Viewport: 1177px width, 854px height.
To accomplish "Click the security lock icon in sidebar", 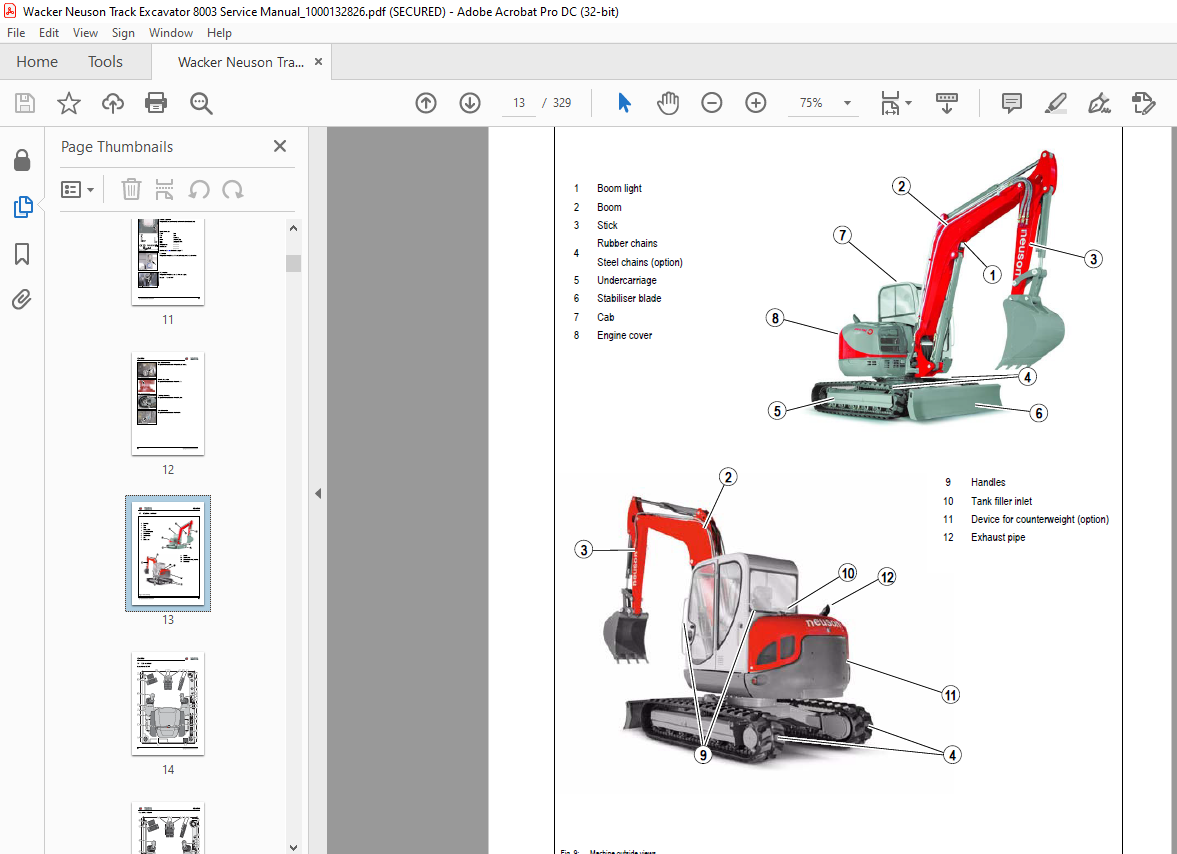I will [23, 160].
